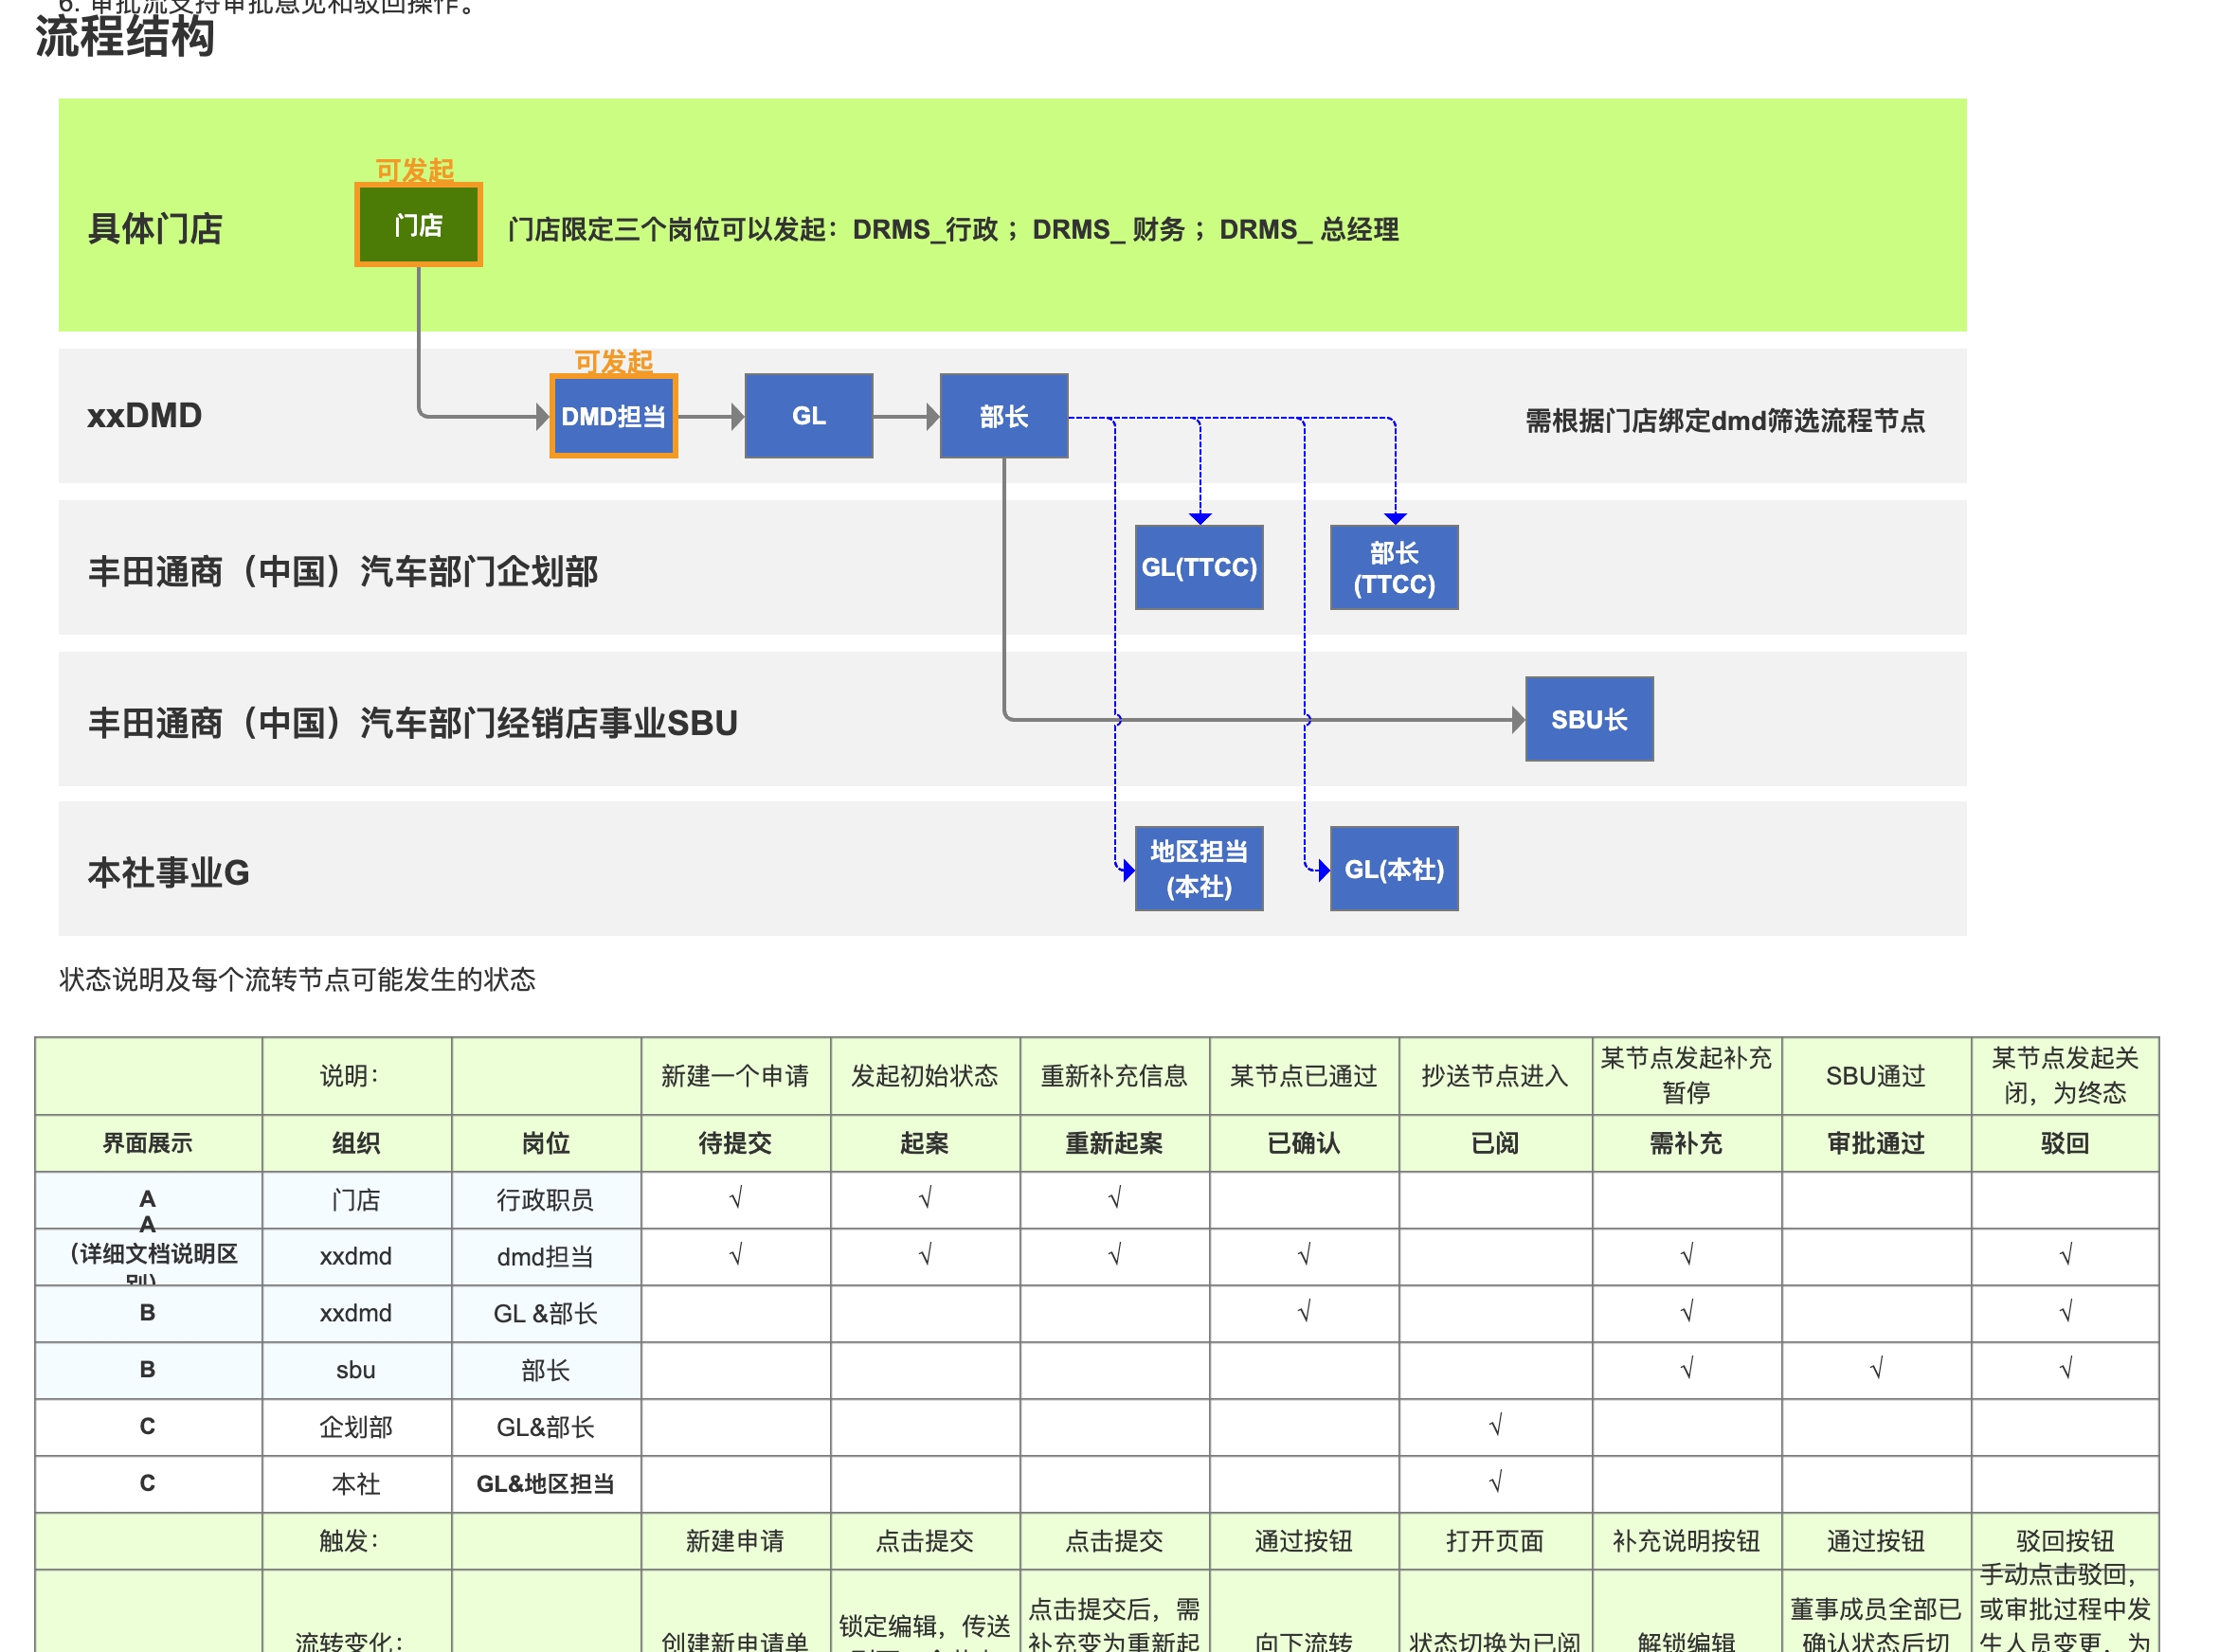Click the green 门店 node in the flowchart
The width and height of the screenshot is (2219, 1652).
pyautogui.click(x=418, y=225)
